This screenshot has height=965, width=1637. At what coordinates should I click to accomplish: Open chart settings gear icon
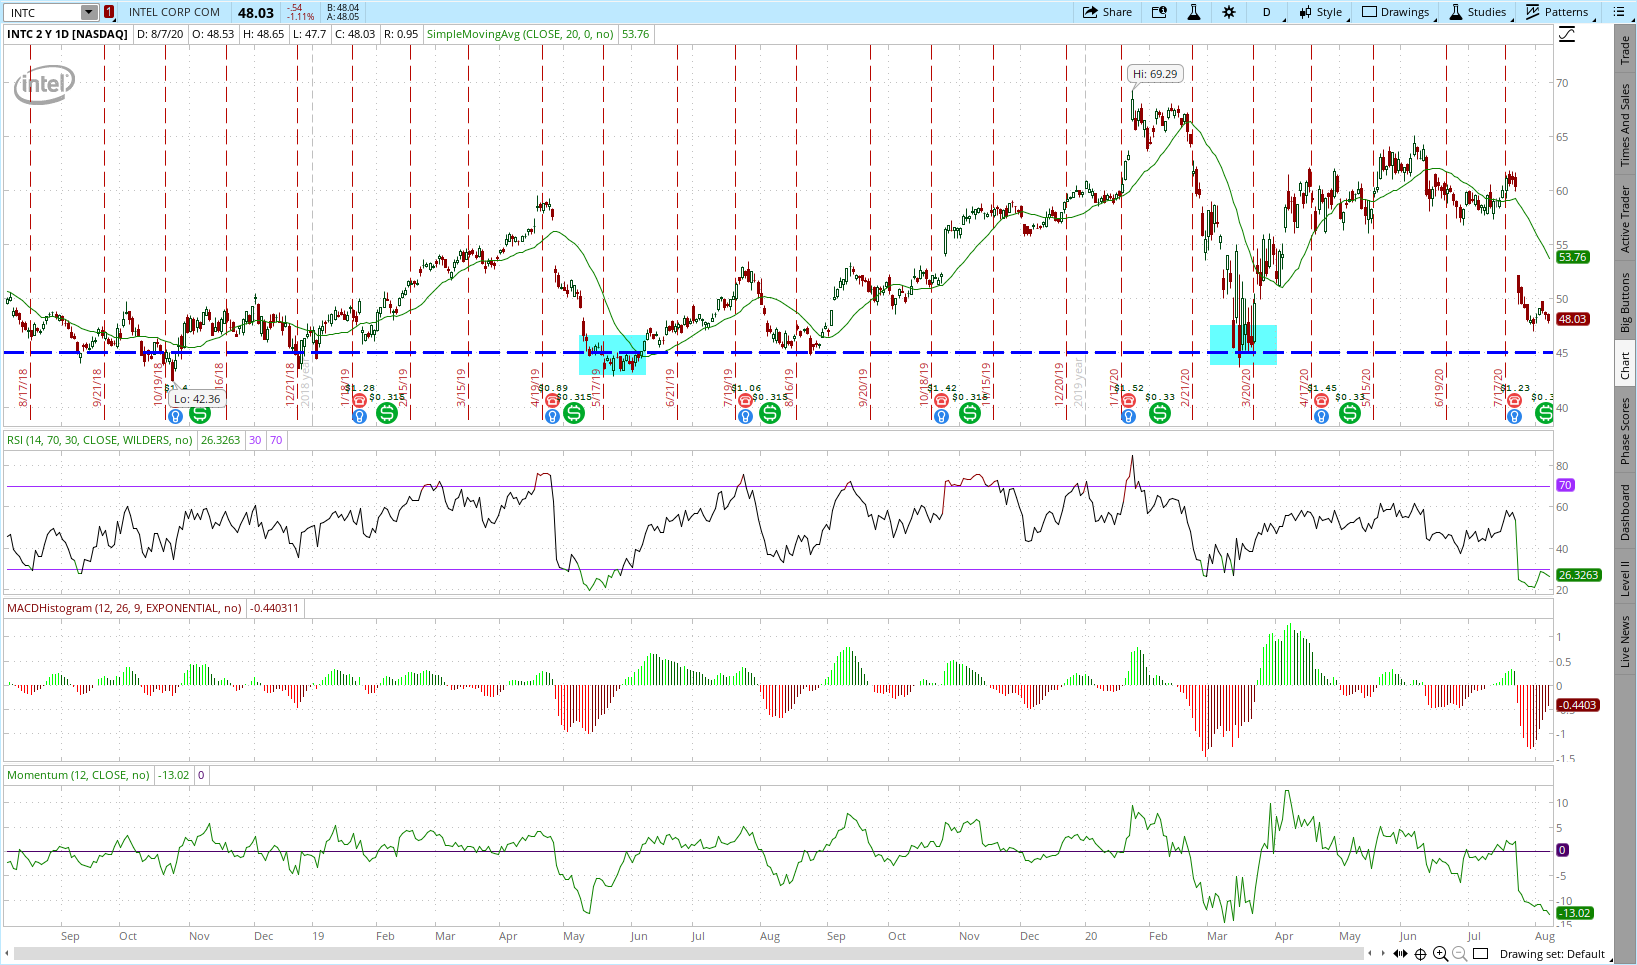pyautogui.click(x=1229, y=12)
